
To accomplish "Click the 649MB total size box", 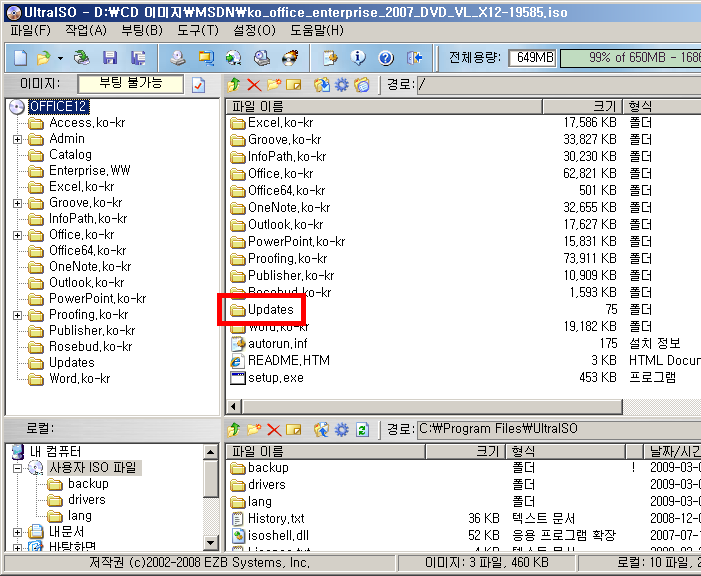I will click(x=532, y=58).
